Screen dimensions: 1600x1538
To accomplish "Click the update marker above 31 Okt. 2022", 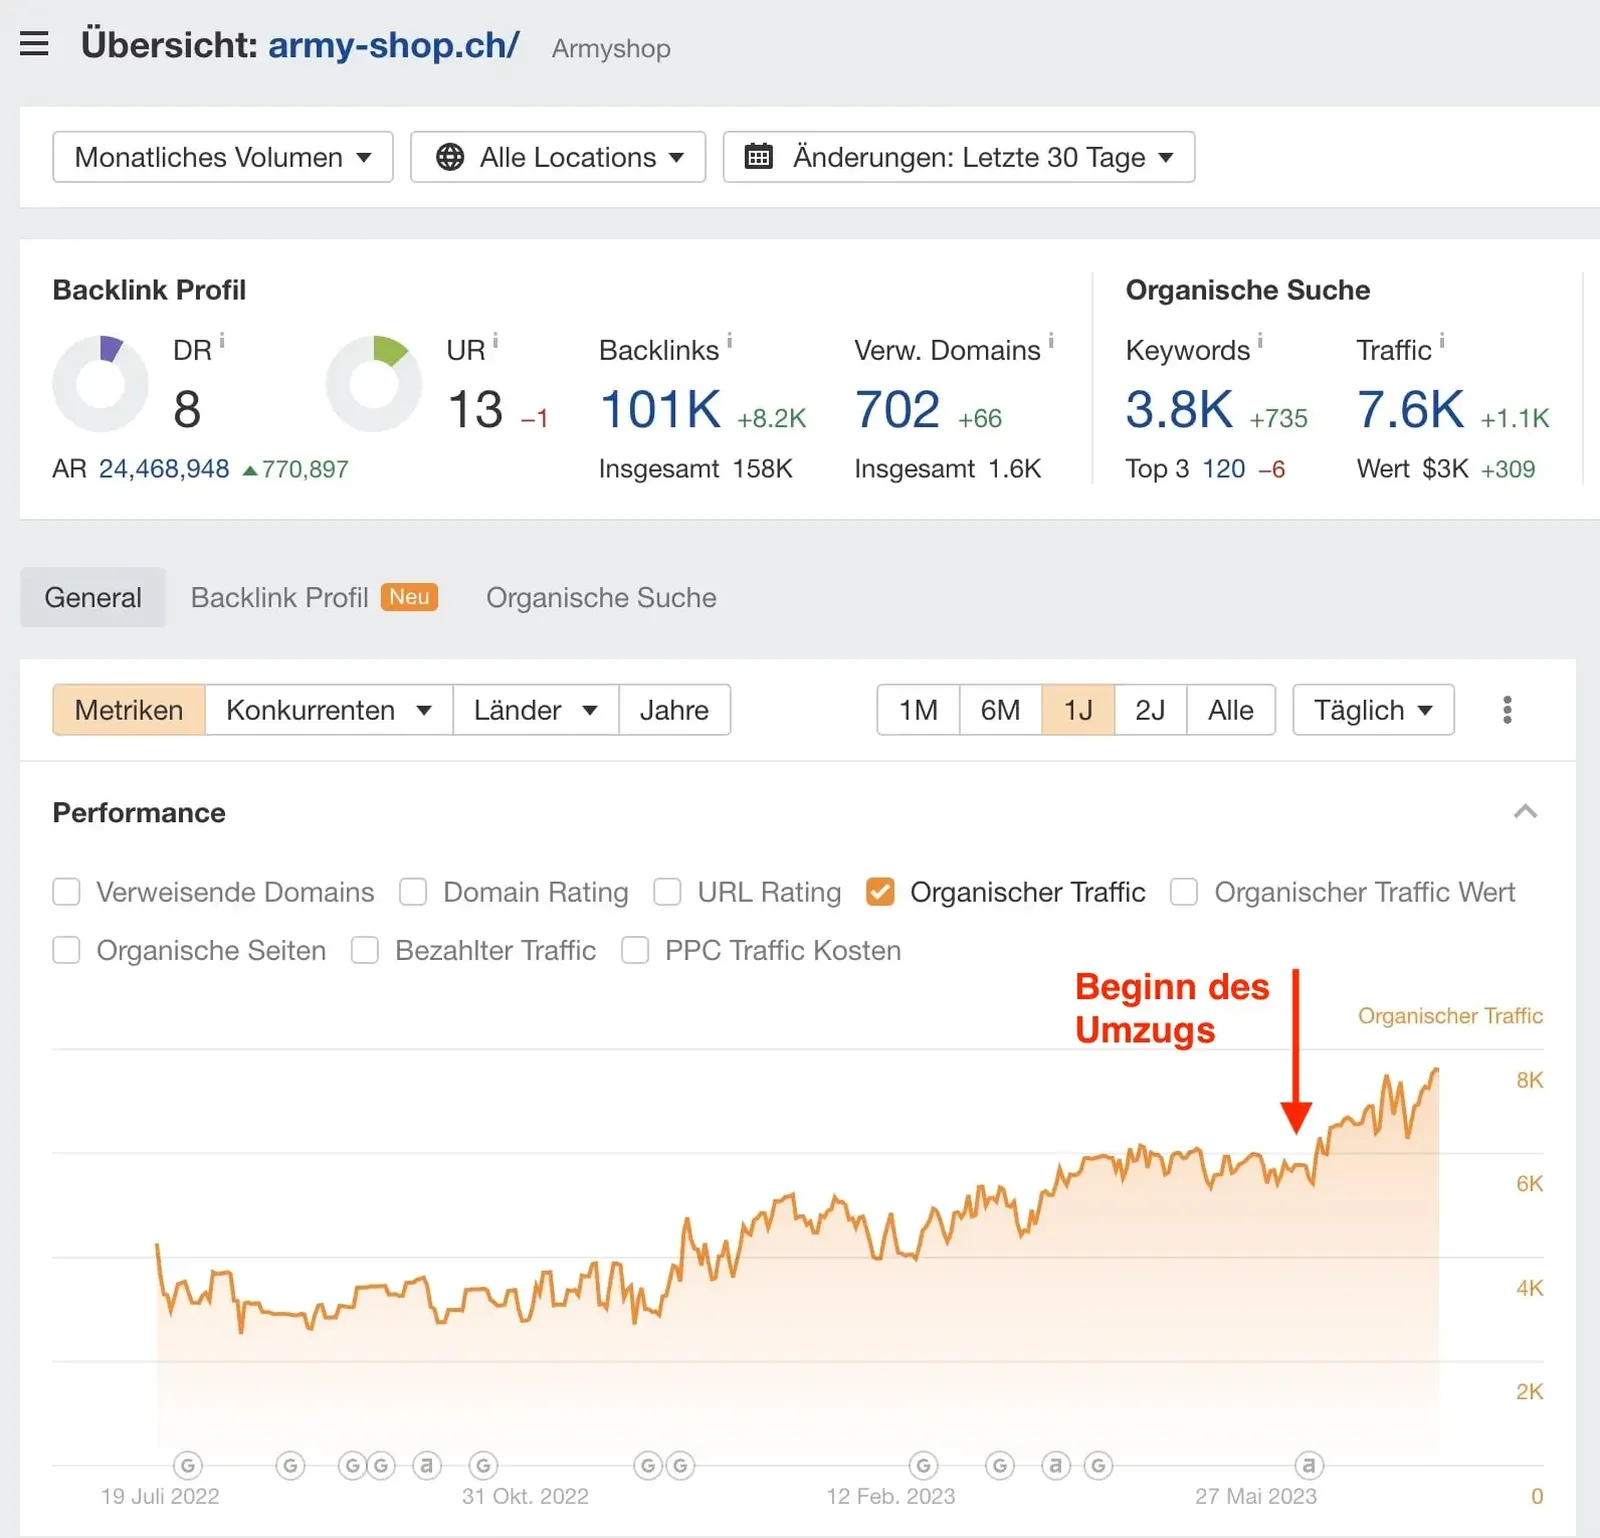I will click(484, 1466).
